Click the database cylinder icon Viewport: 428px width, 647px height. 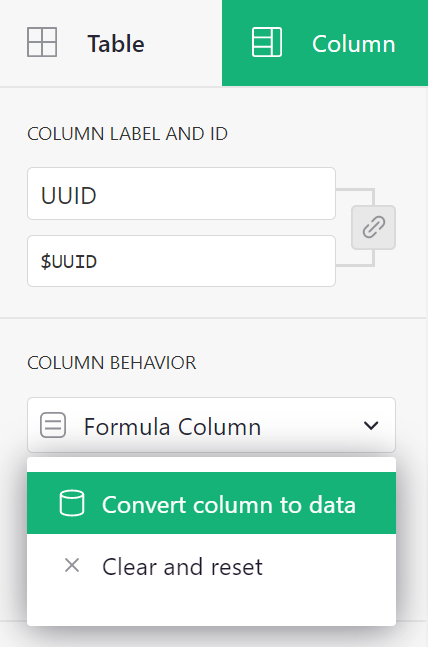(72, 503)
